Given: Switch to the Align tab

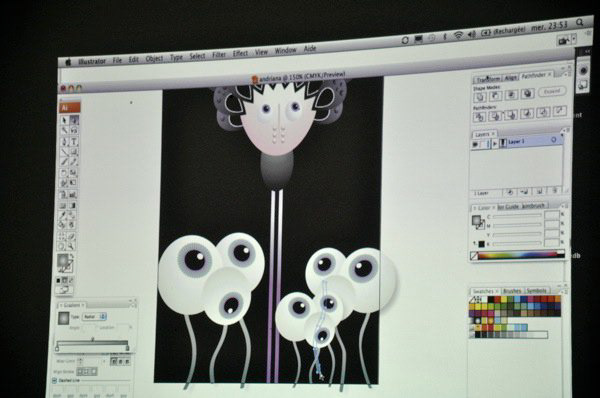Looking at the screenshot, I should coord(510,78).
